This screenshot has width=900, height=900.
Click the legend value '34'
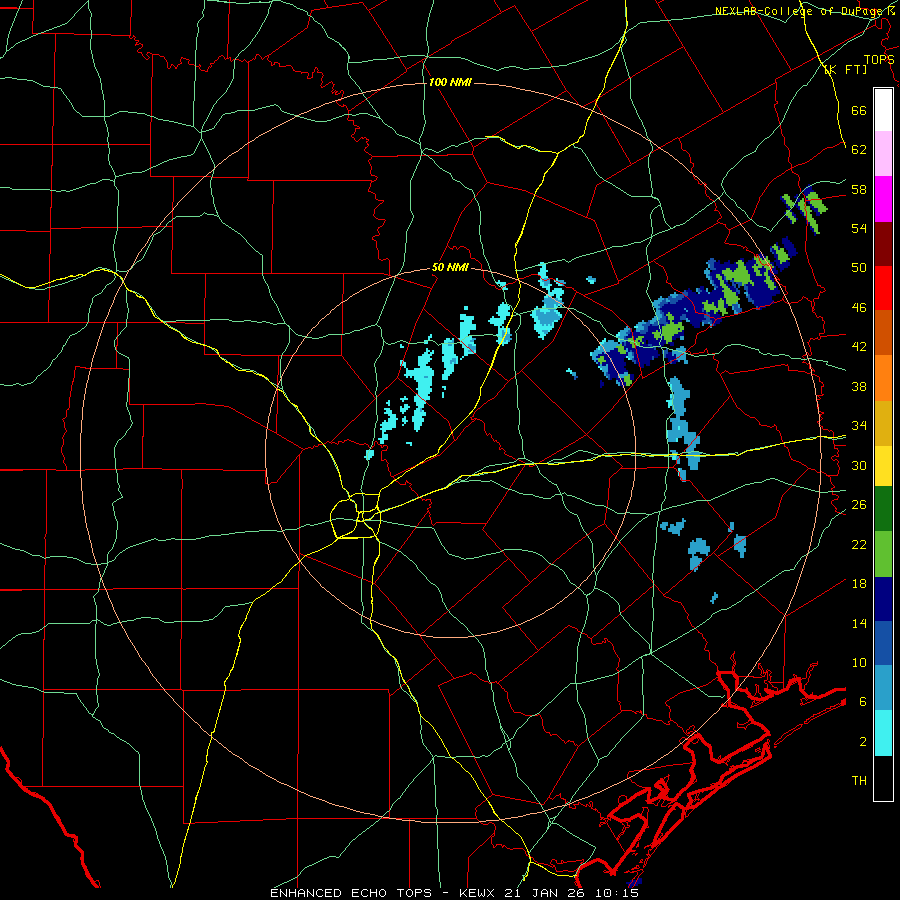tap(859, 426)
